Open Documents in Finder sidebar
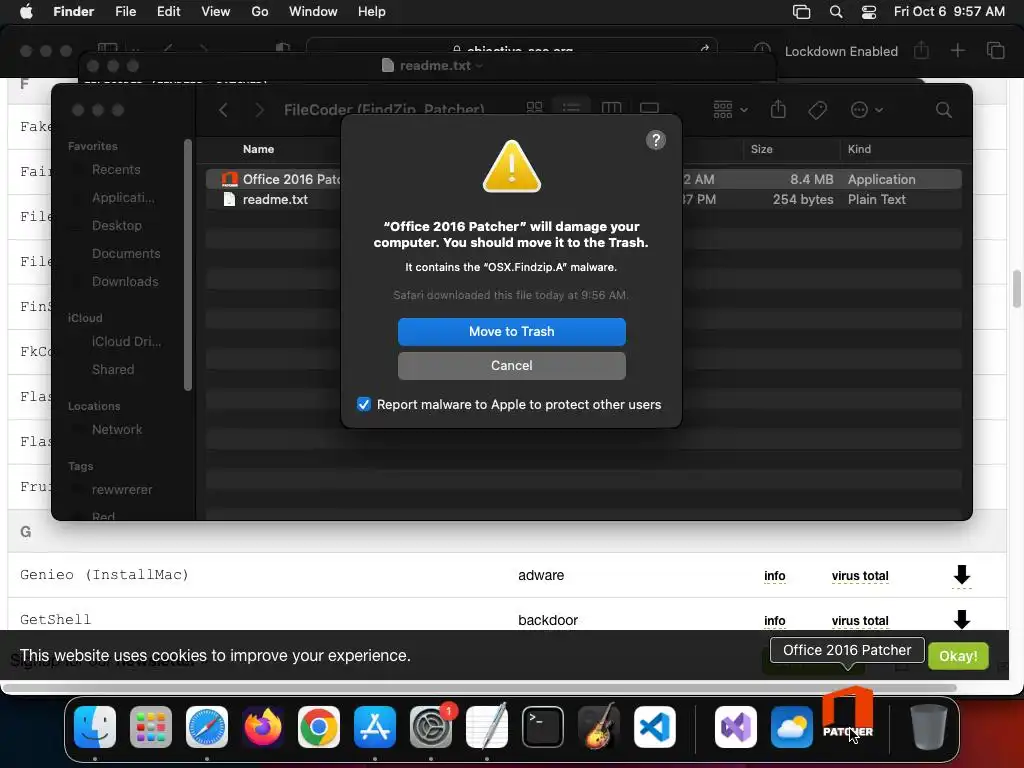This screenshot has height=768, width=1024. (125, 253)
